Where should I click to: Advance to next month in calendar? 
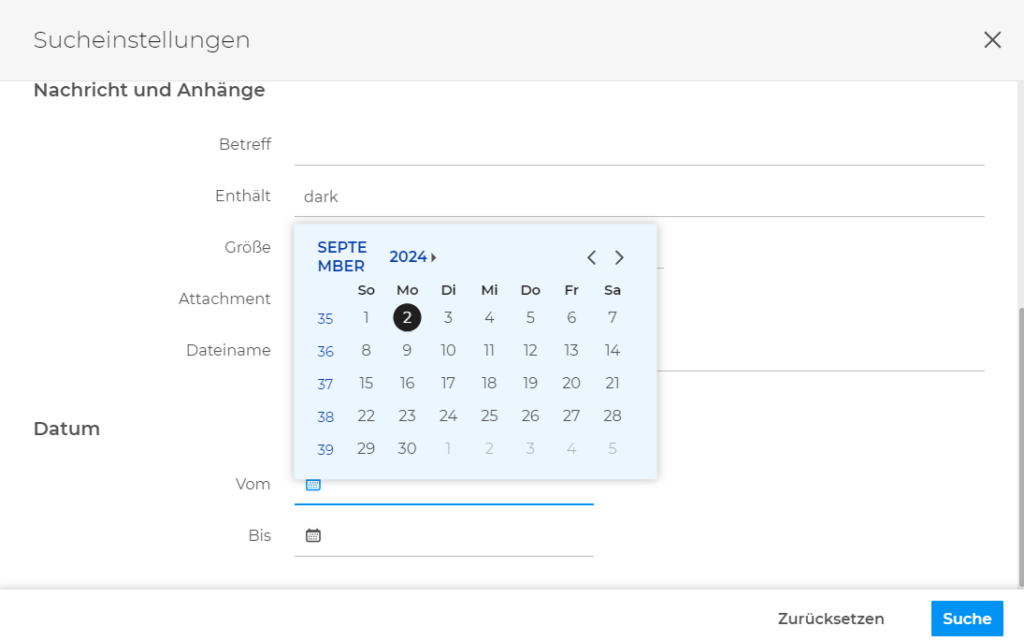click(619, 258)
